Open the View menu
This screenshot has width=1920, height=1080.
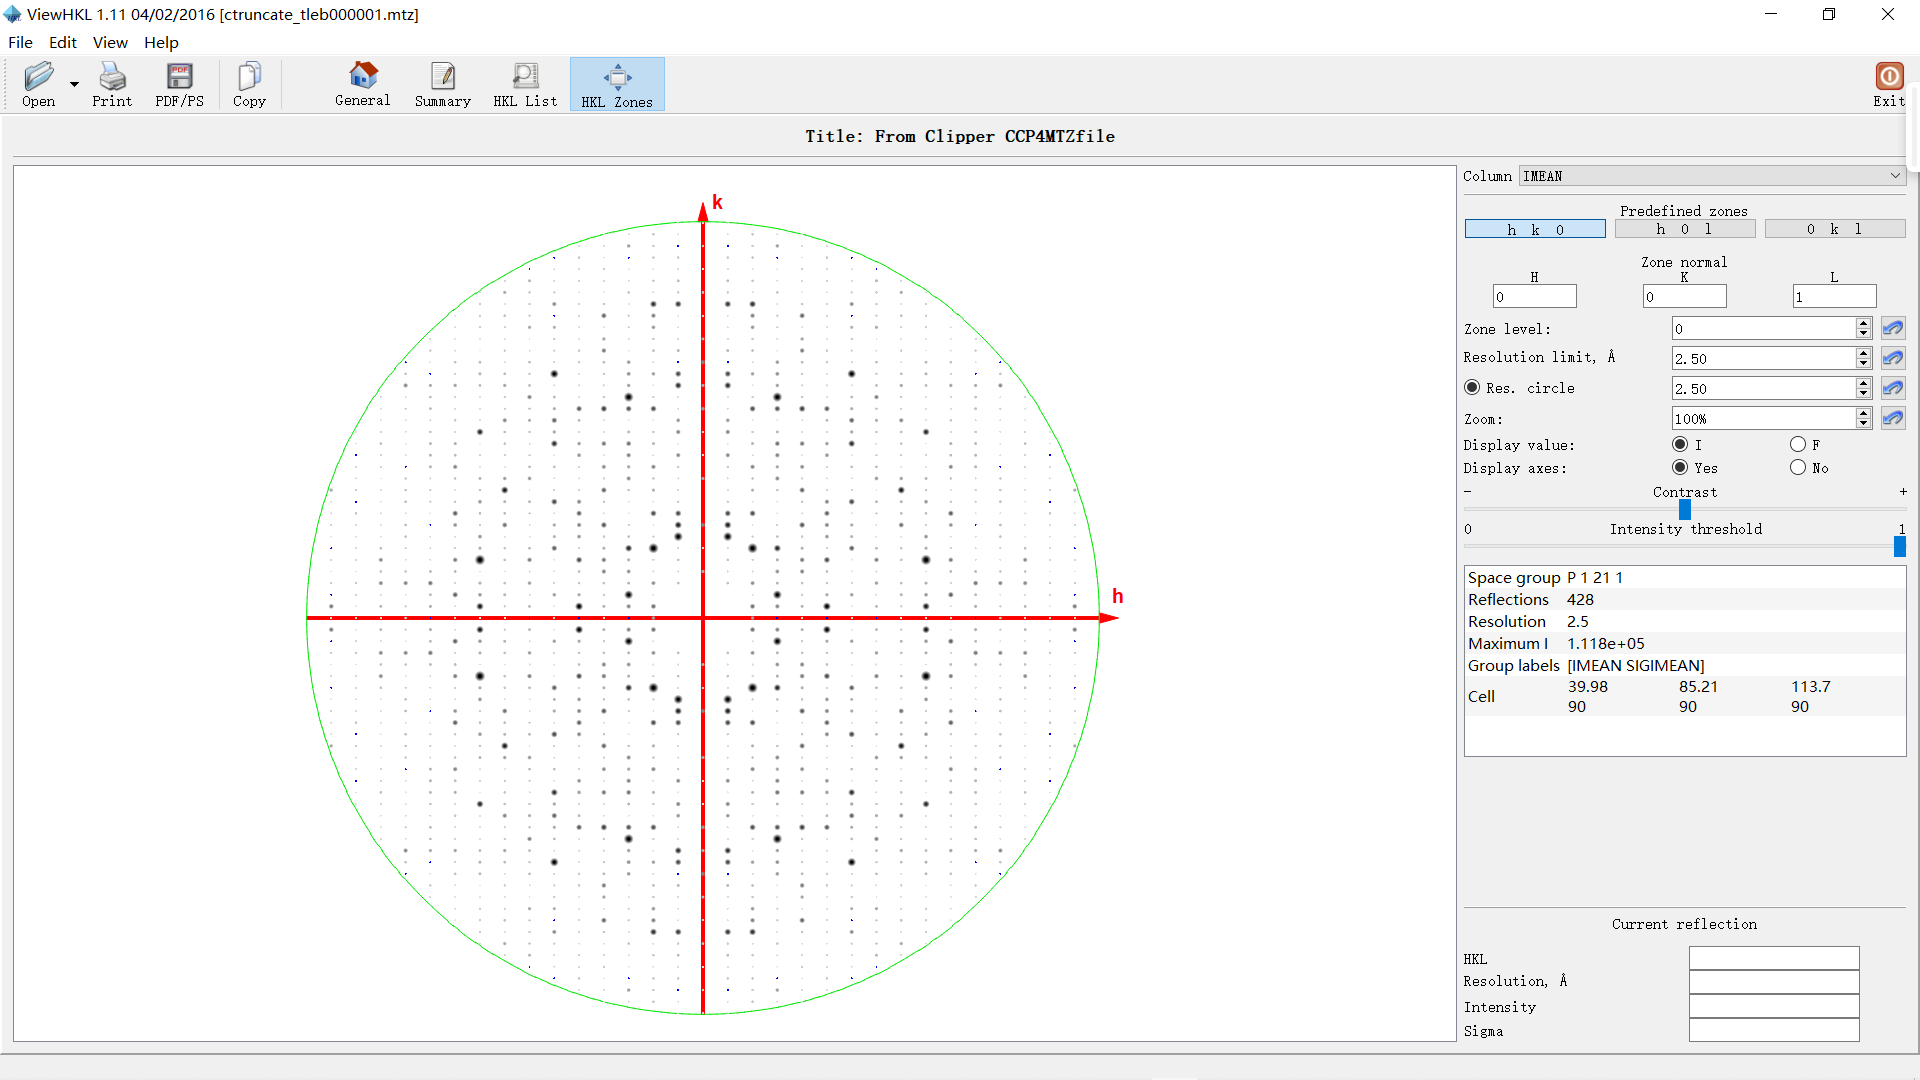click(110, 42)
